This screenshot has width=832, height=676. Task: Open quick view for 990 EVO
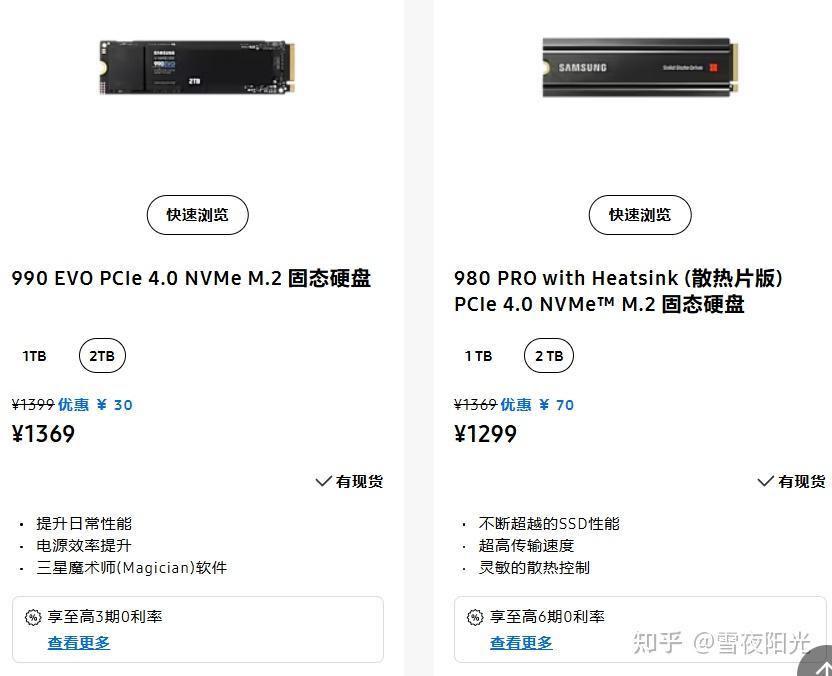(x=198, y=215)
